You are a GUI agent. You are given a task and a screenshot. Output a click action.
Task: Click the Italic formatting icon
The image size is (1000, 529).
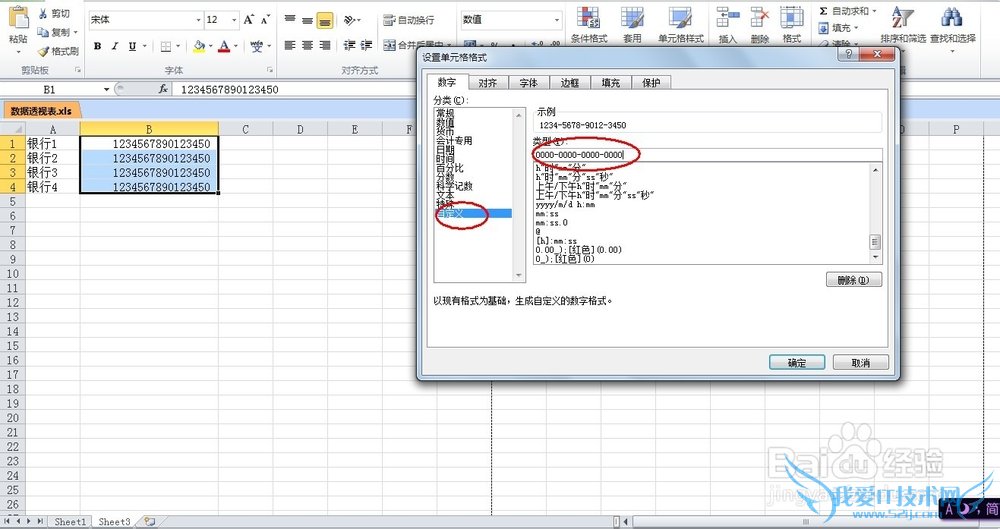point(116,46)
